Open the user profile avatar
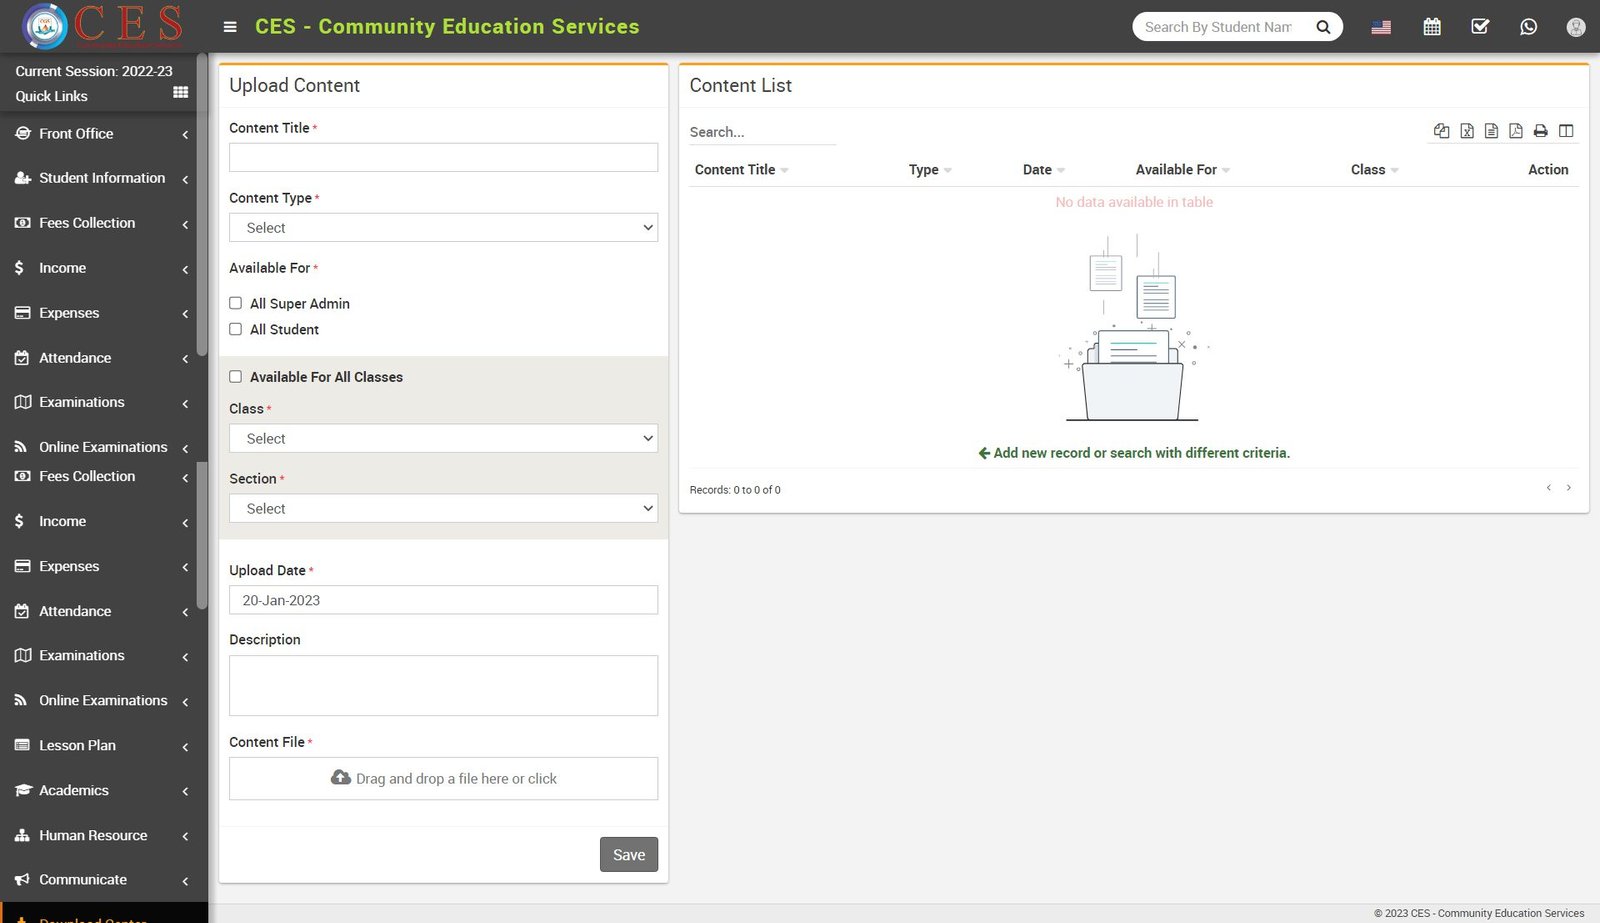 (1576, 27)
